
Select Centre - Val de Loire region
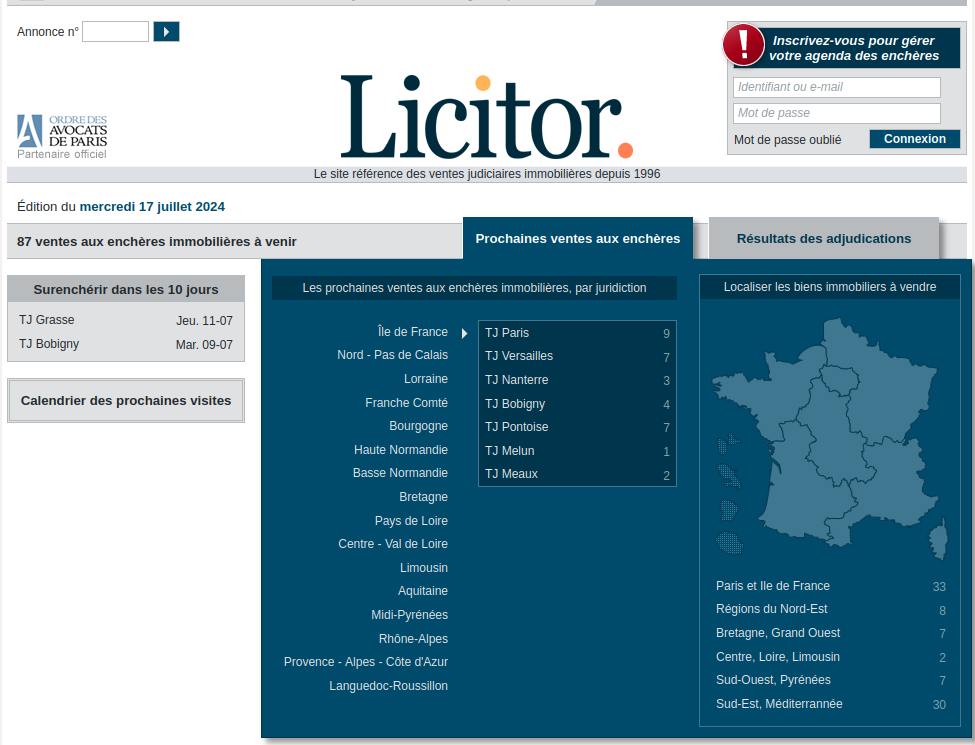click(x=393, y=544)
